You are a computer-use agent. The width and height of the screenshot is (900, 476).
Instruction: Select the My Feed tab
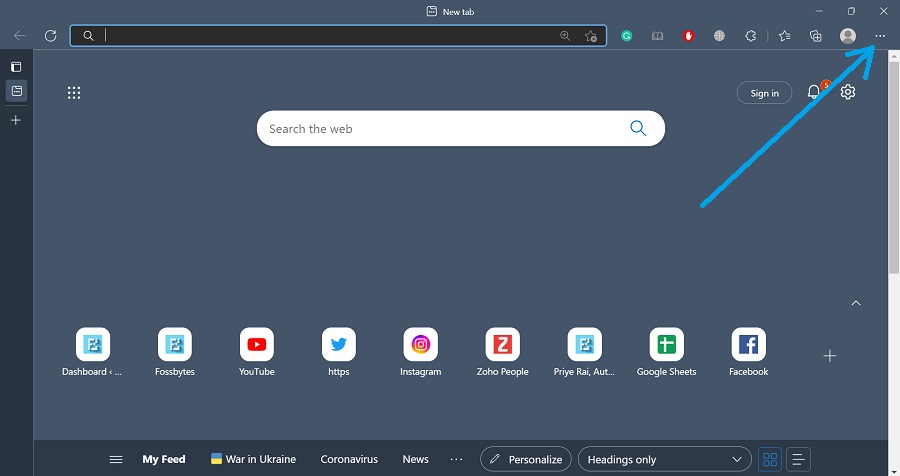[164, 459]
